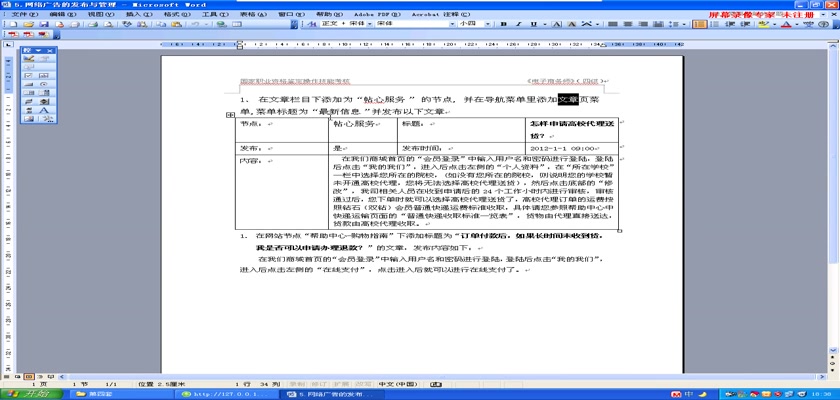This screenshot has width=840, height=400.
Task: Click the first Adobe PDF convert icon
Action: (x=13, y=34)
